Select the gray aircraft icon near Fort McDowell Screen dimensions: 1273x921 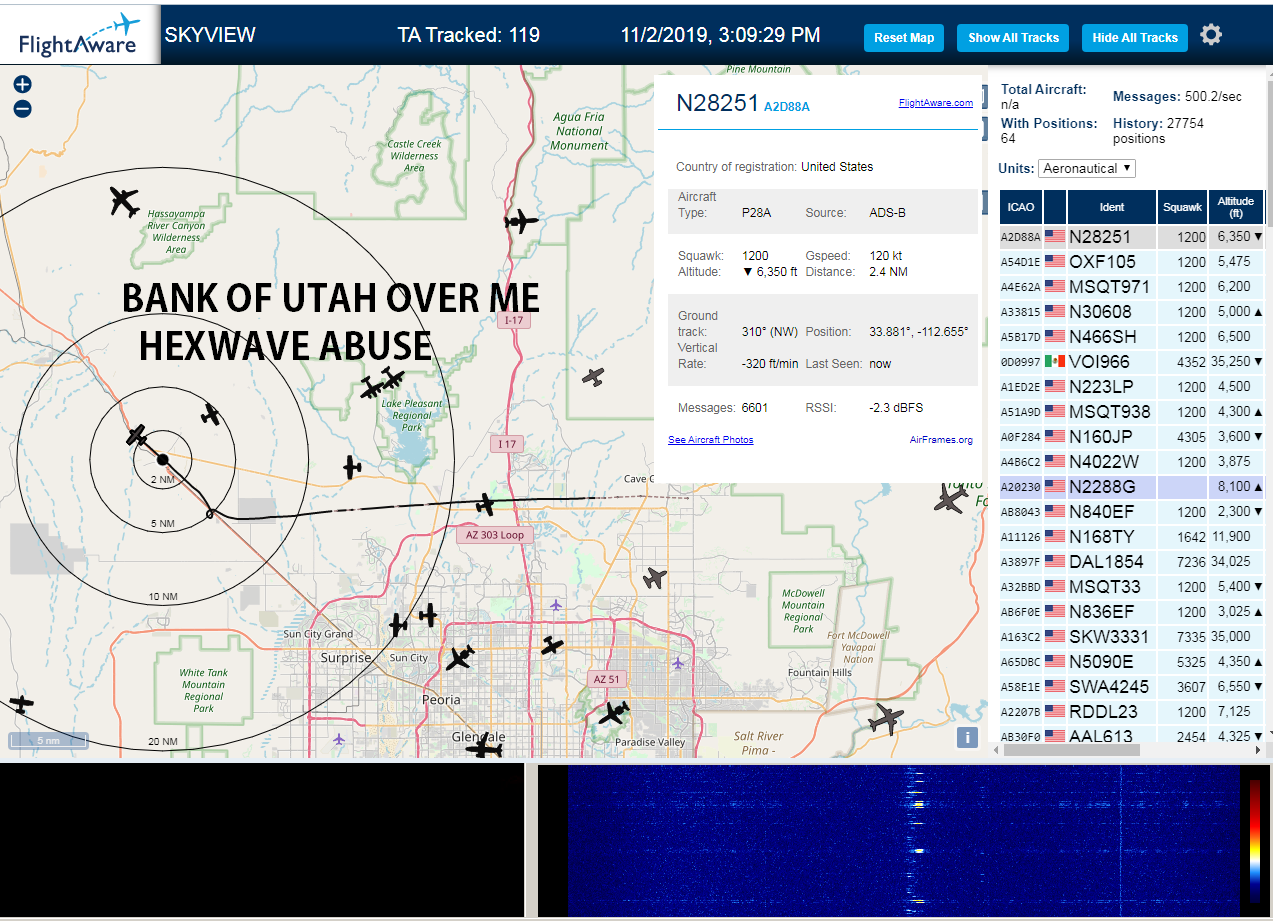click(x=885, y=719)
